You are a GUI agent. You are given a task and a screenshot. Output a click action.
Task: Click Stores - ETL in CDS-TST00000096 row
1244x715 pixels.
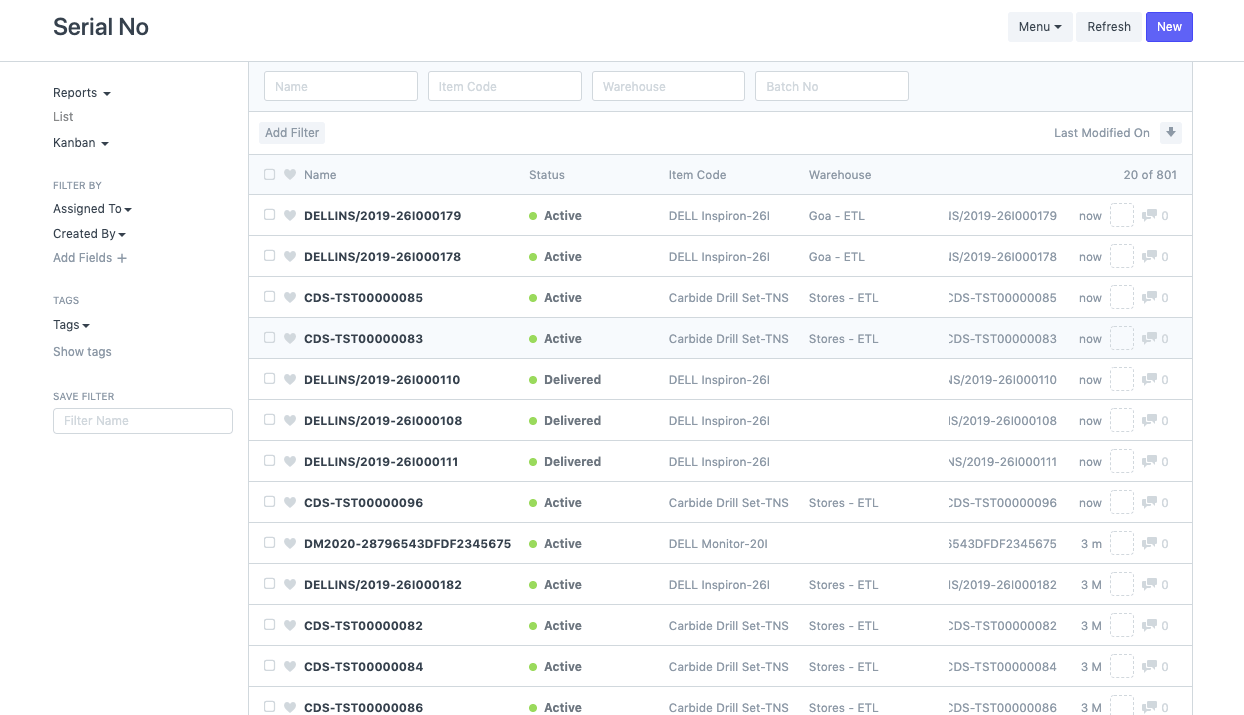pyautogui.click(x=843, y=503)
